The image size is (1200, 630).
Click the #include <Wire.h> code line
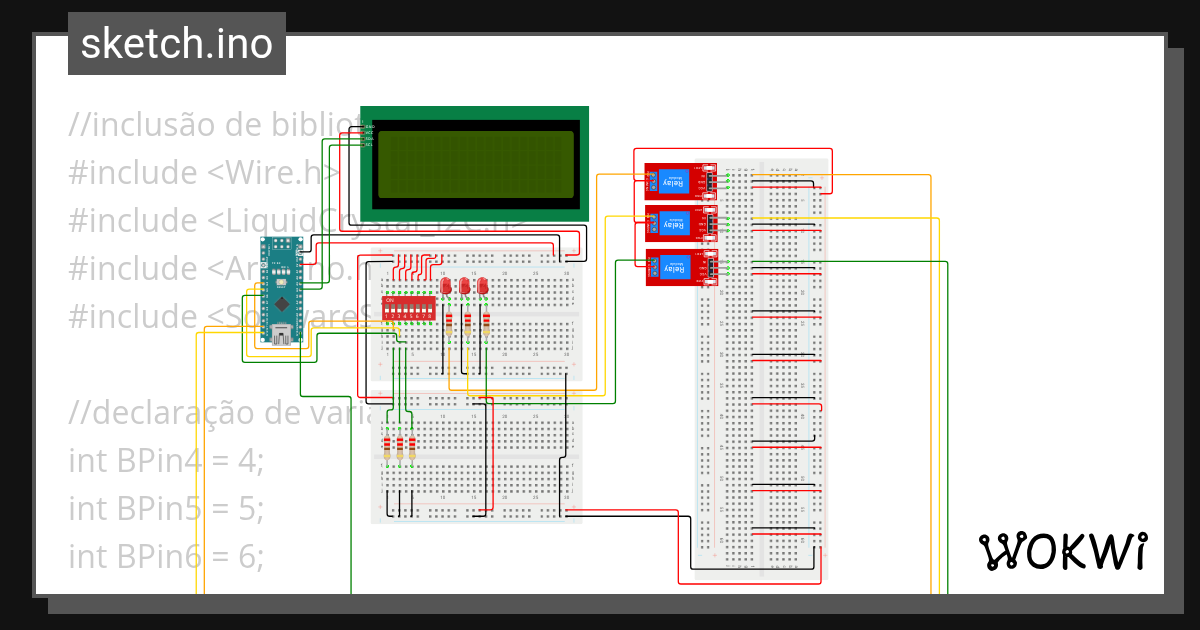tap(205, 171)
